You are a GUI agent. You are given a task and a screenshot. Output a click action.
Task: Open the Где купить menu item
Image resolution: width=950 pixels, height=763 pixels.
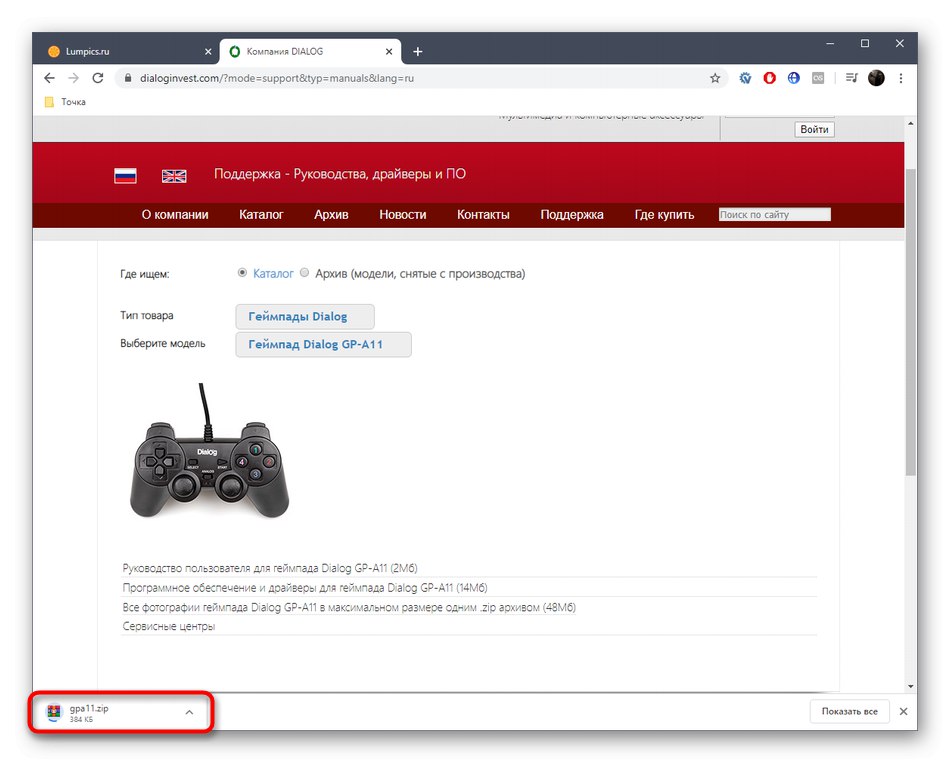[664, 215]
